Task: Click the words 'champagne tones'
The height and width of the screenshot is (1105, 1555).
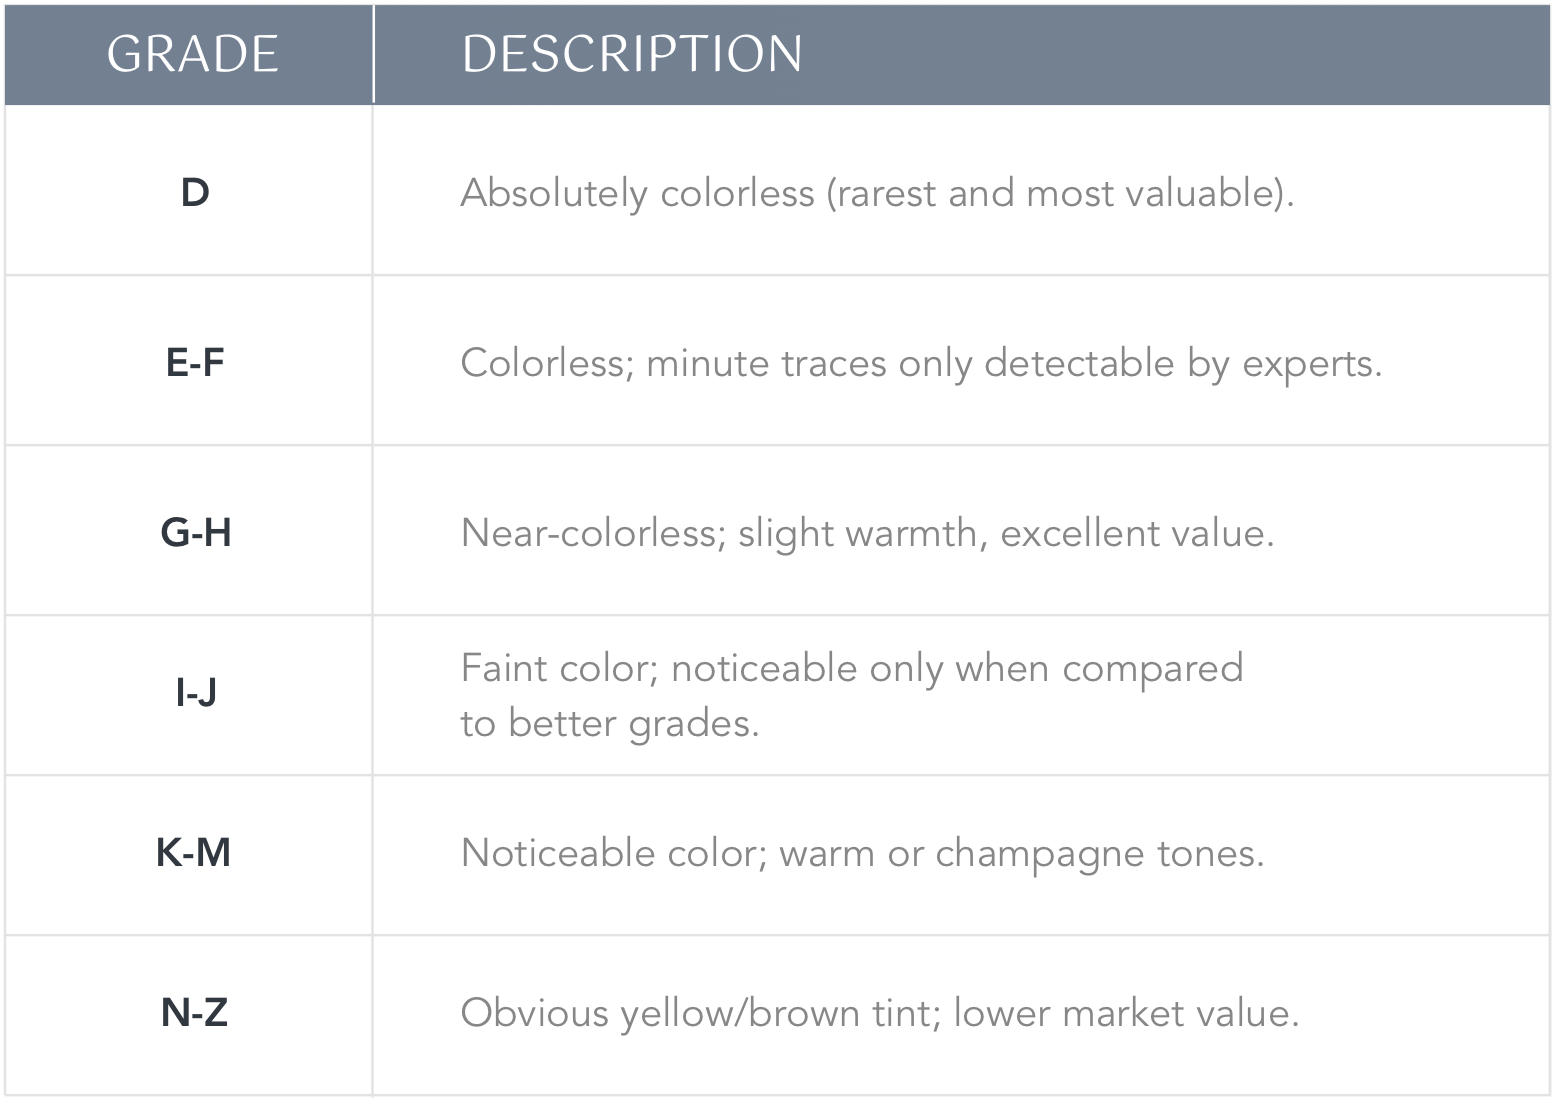Action: pos(1099,853)
